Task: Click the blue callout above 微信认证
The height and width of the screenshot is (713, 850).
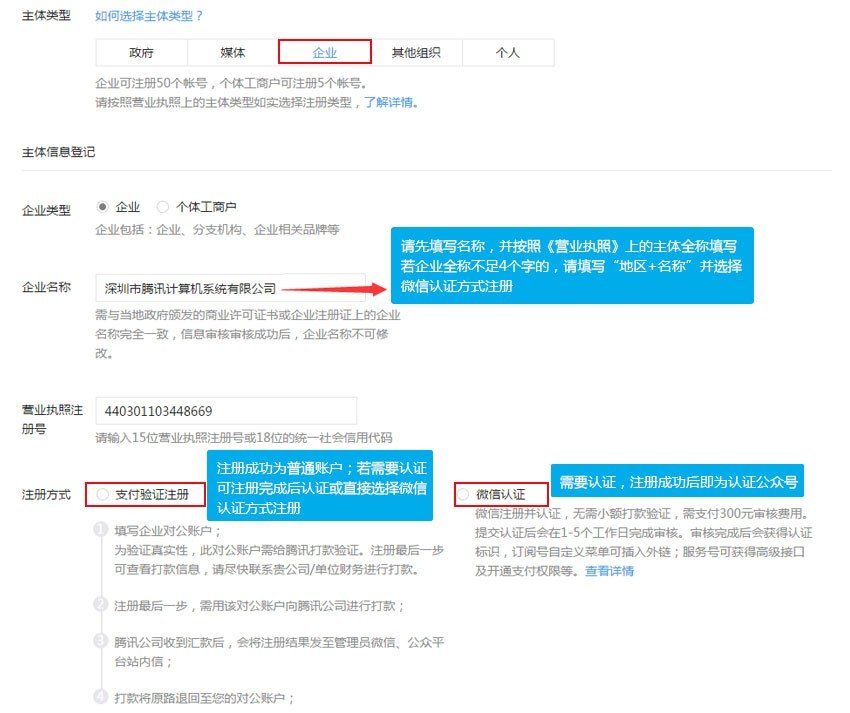Action: 676,481
